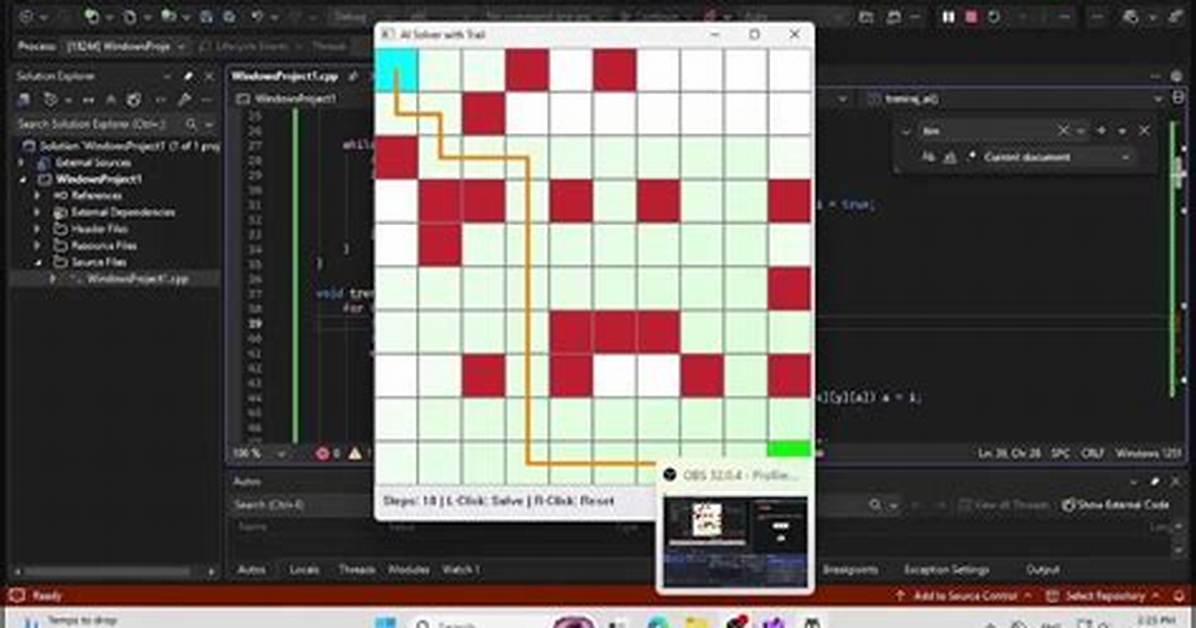
Task: Expand the References tree node
Action: [37, 195]
